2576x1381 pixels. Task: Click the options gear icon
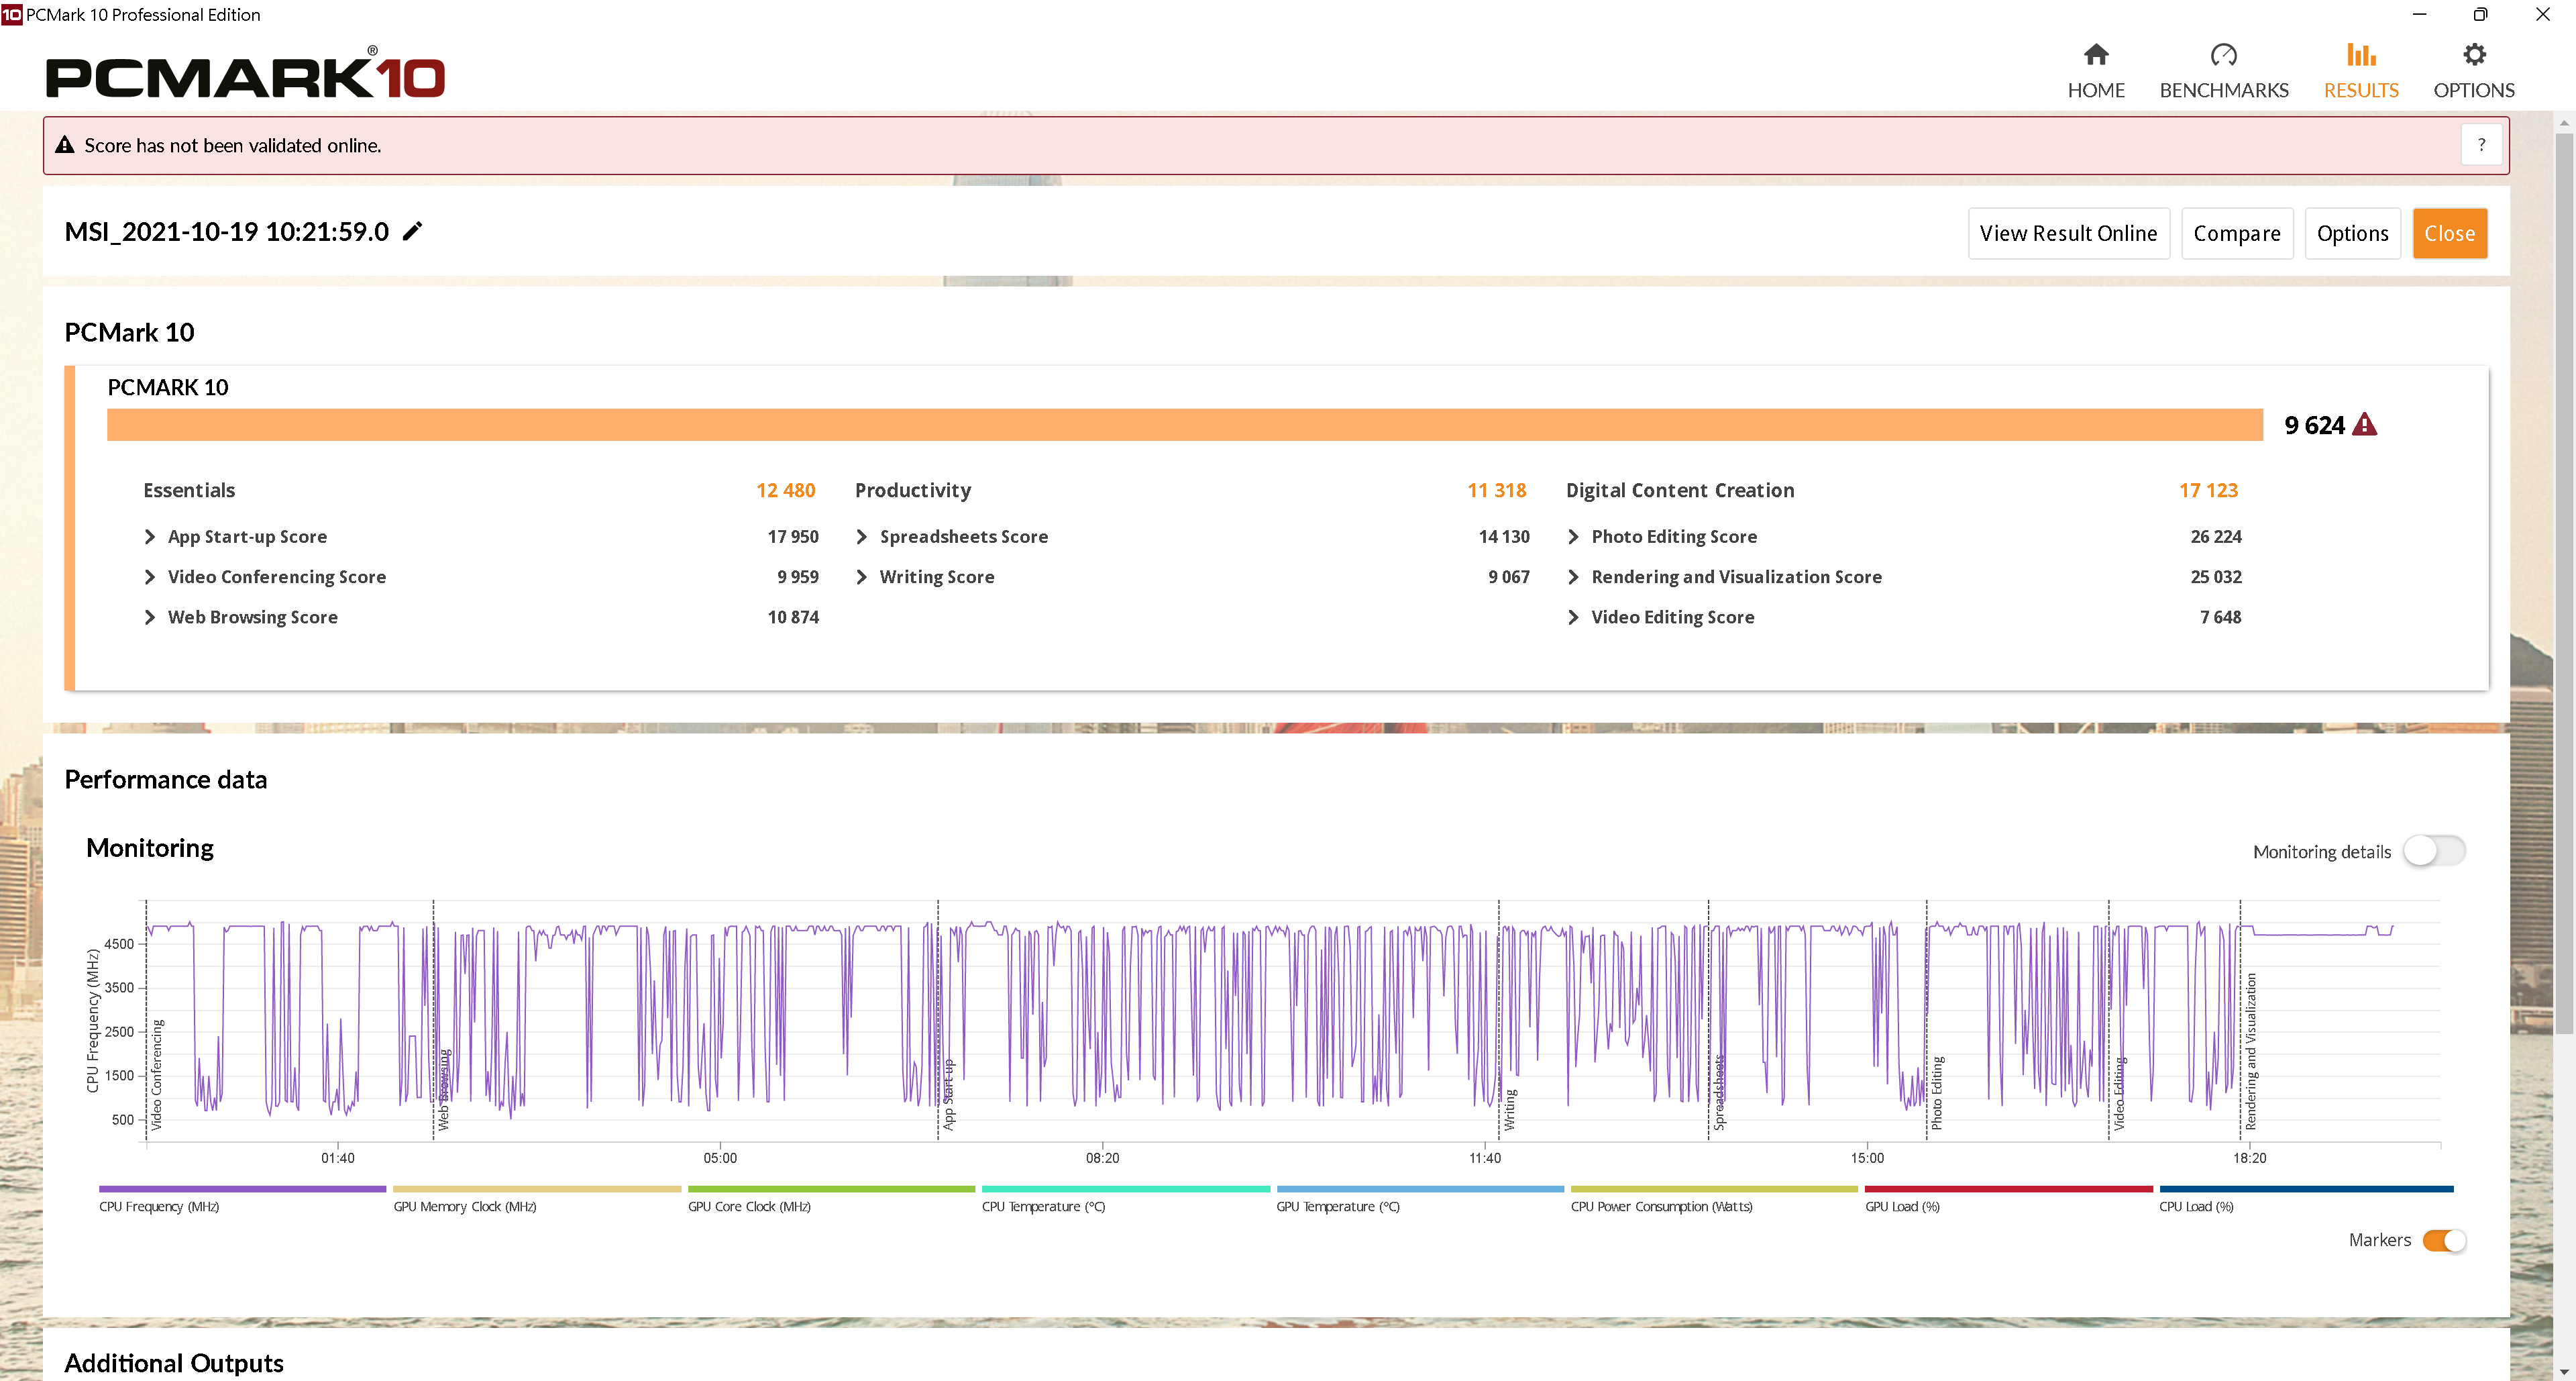click(x=2474, y=54)
